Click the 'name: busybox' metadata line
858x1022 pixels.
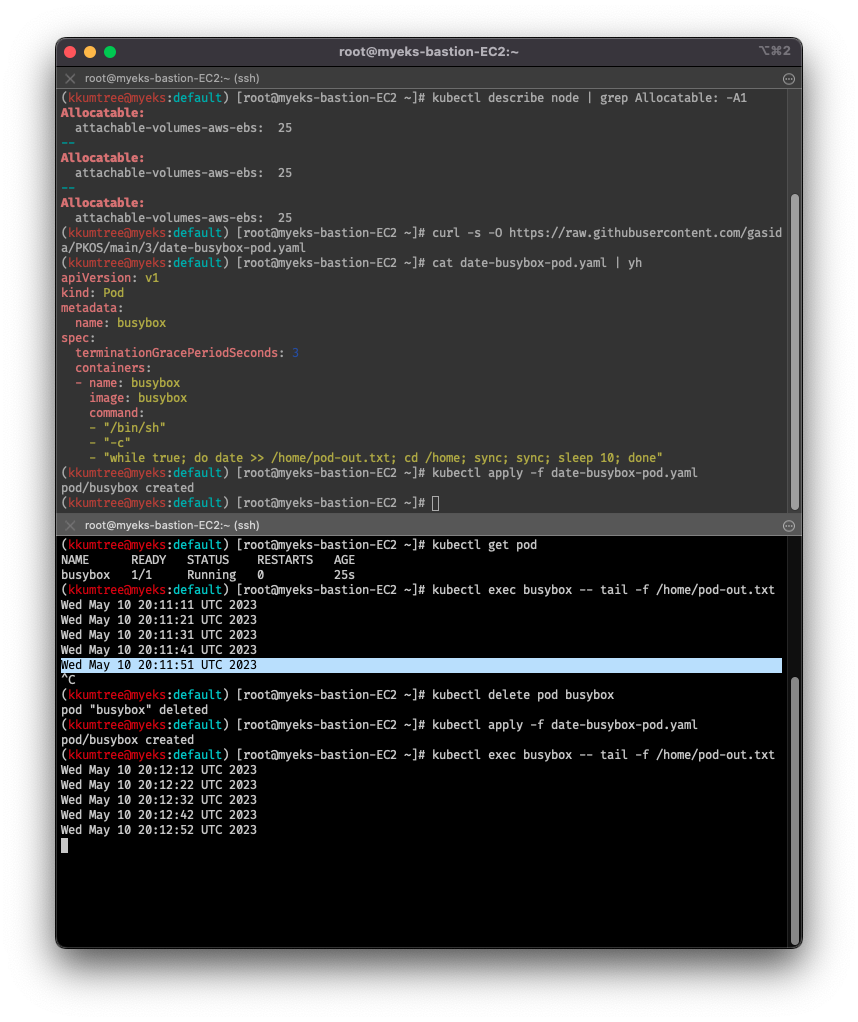click(121, 323)
